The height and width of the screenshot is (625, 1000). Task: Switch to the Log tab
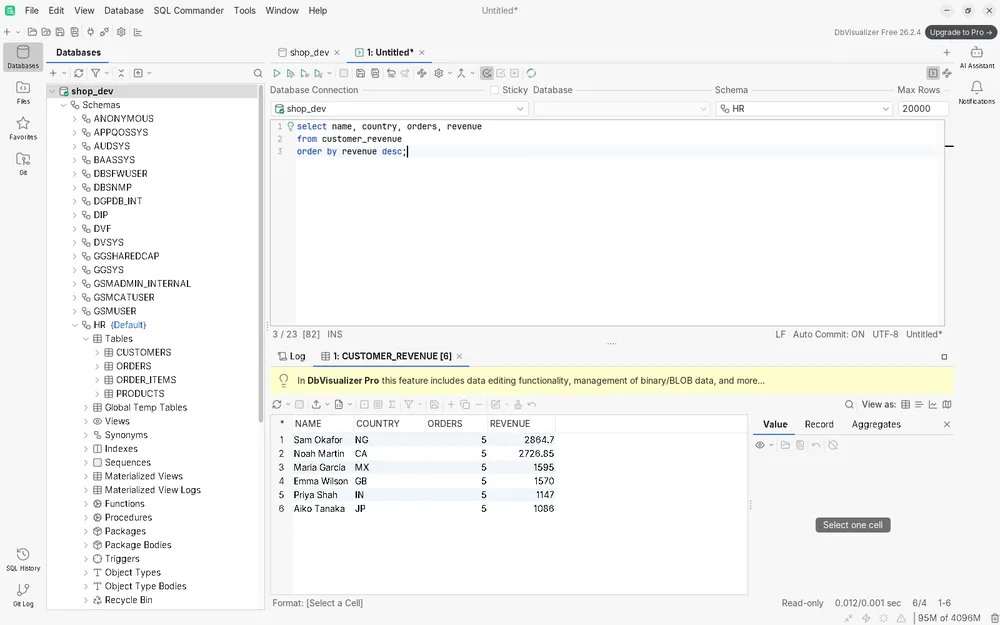point(292,357)
